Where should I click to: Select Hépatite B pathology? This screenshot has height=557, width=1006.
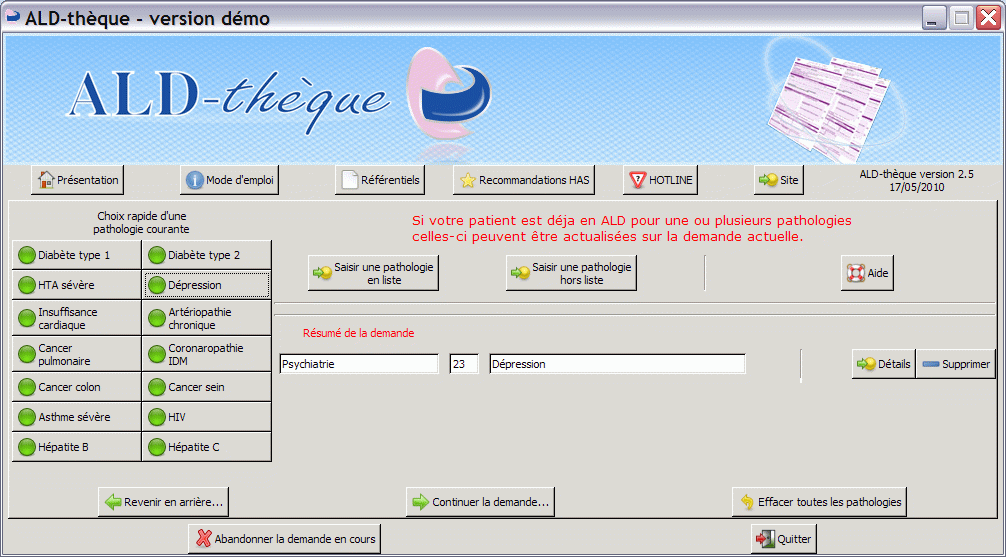pyautogui.click(x=76, y=447)
